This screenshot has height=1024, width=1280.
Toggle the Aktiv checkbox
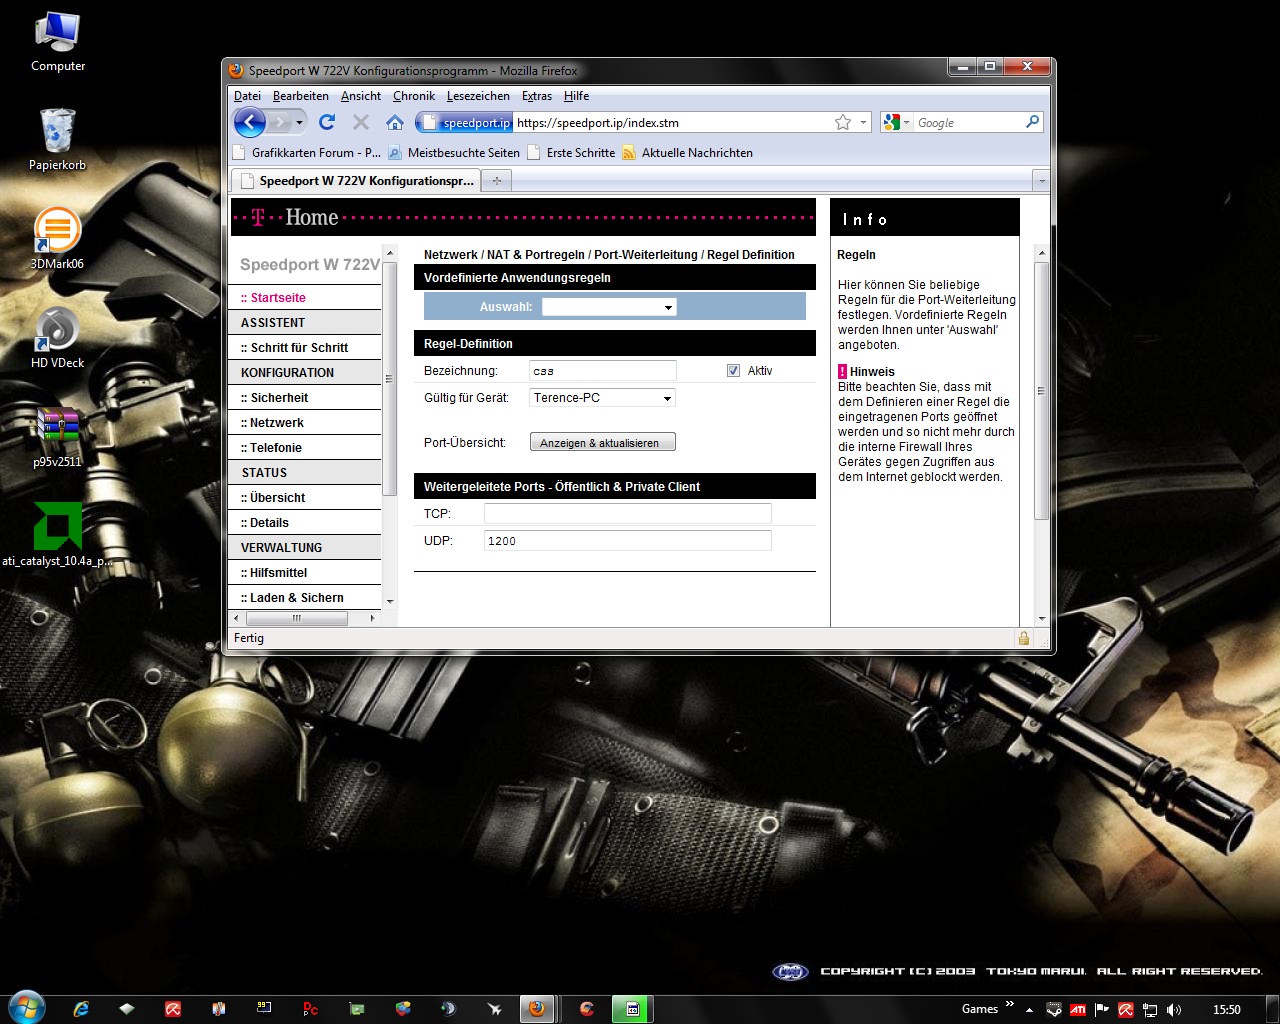pos(733,370)
